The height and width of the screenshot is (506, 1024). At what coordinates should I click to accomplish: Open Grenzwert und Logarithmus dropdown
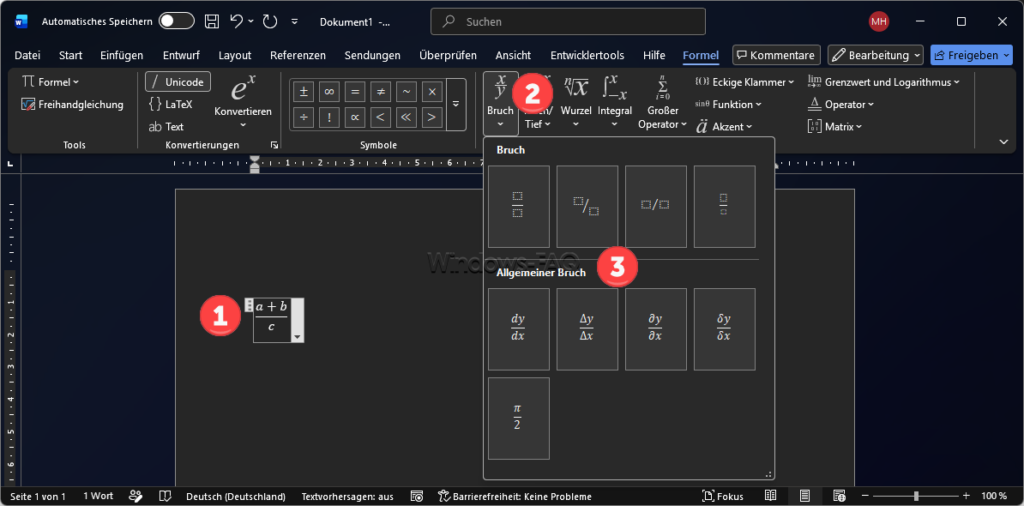(884, 82)
